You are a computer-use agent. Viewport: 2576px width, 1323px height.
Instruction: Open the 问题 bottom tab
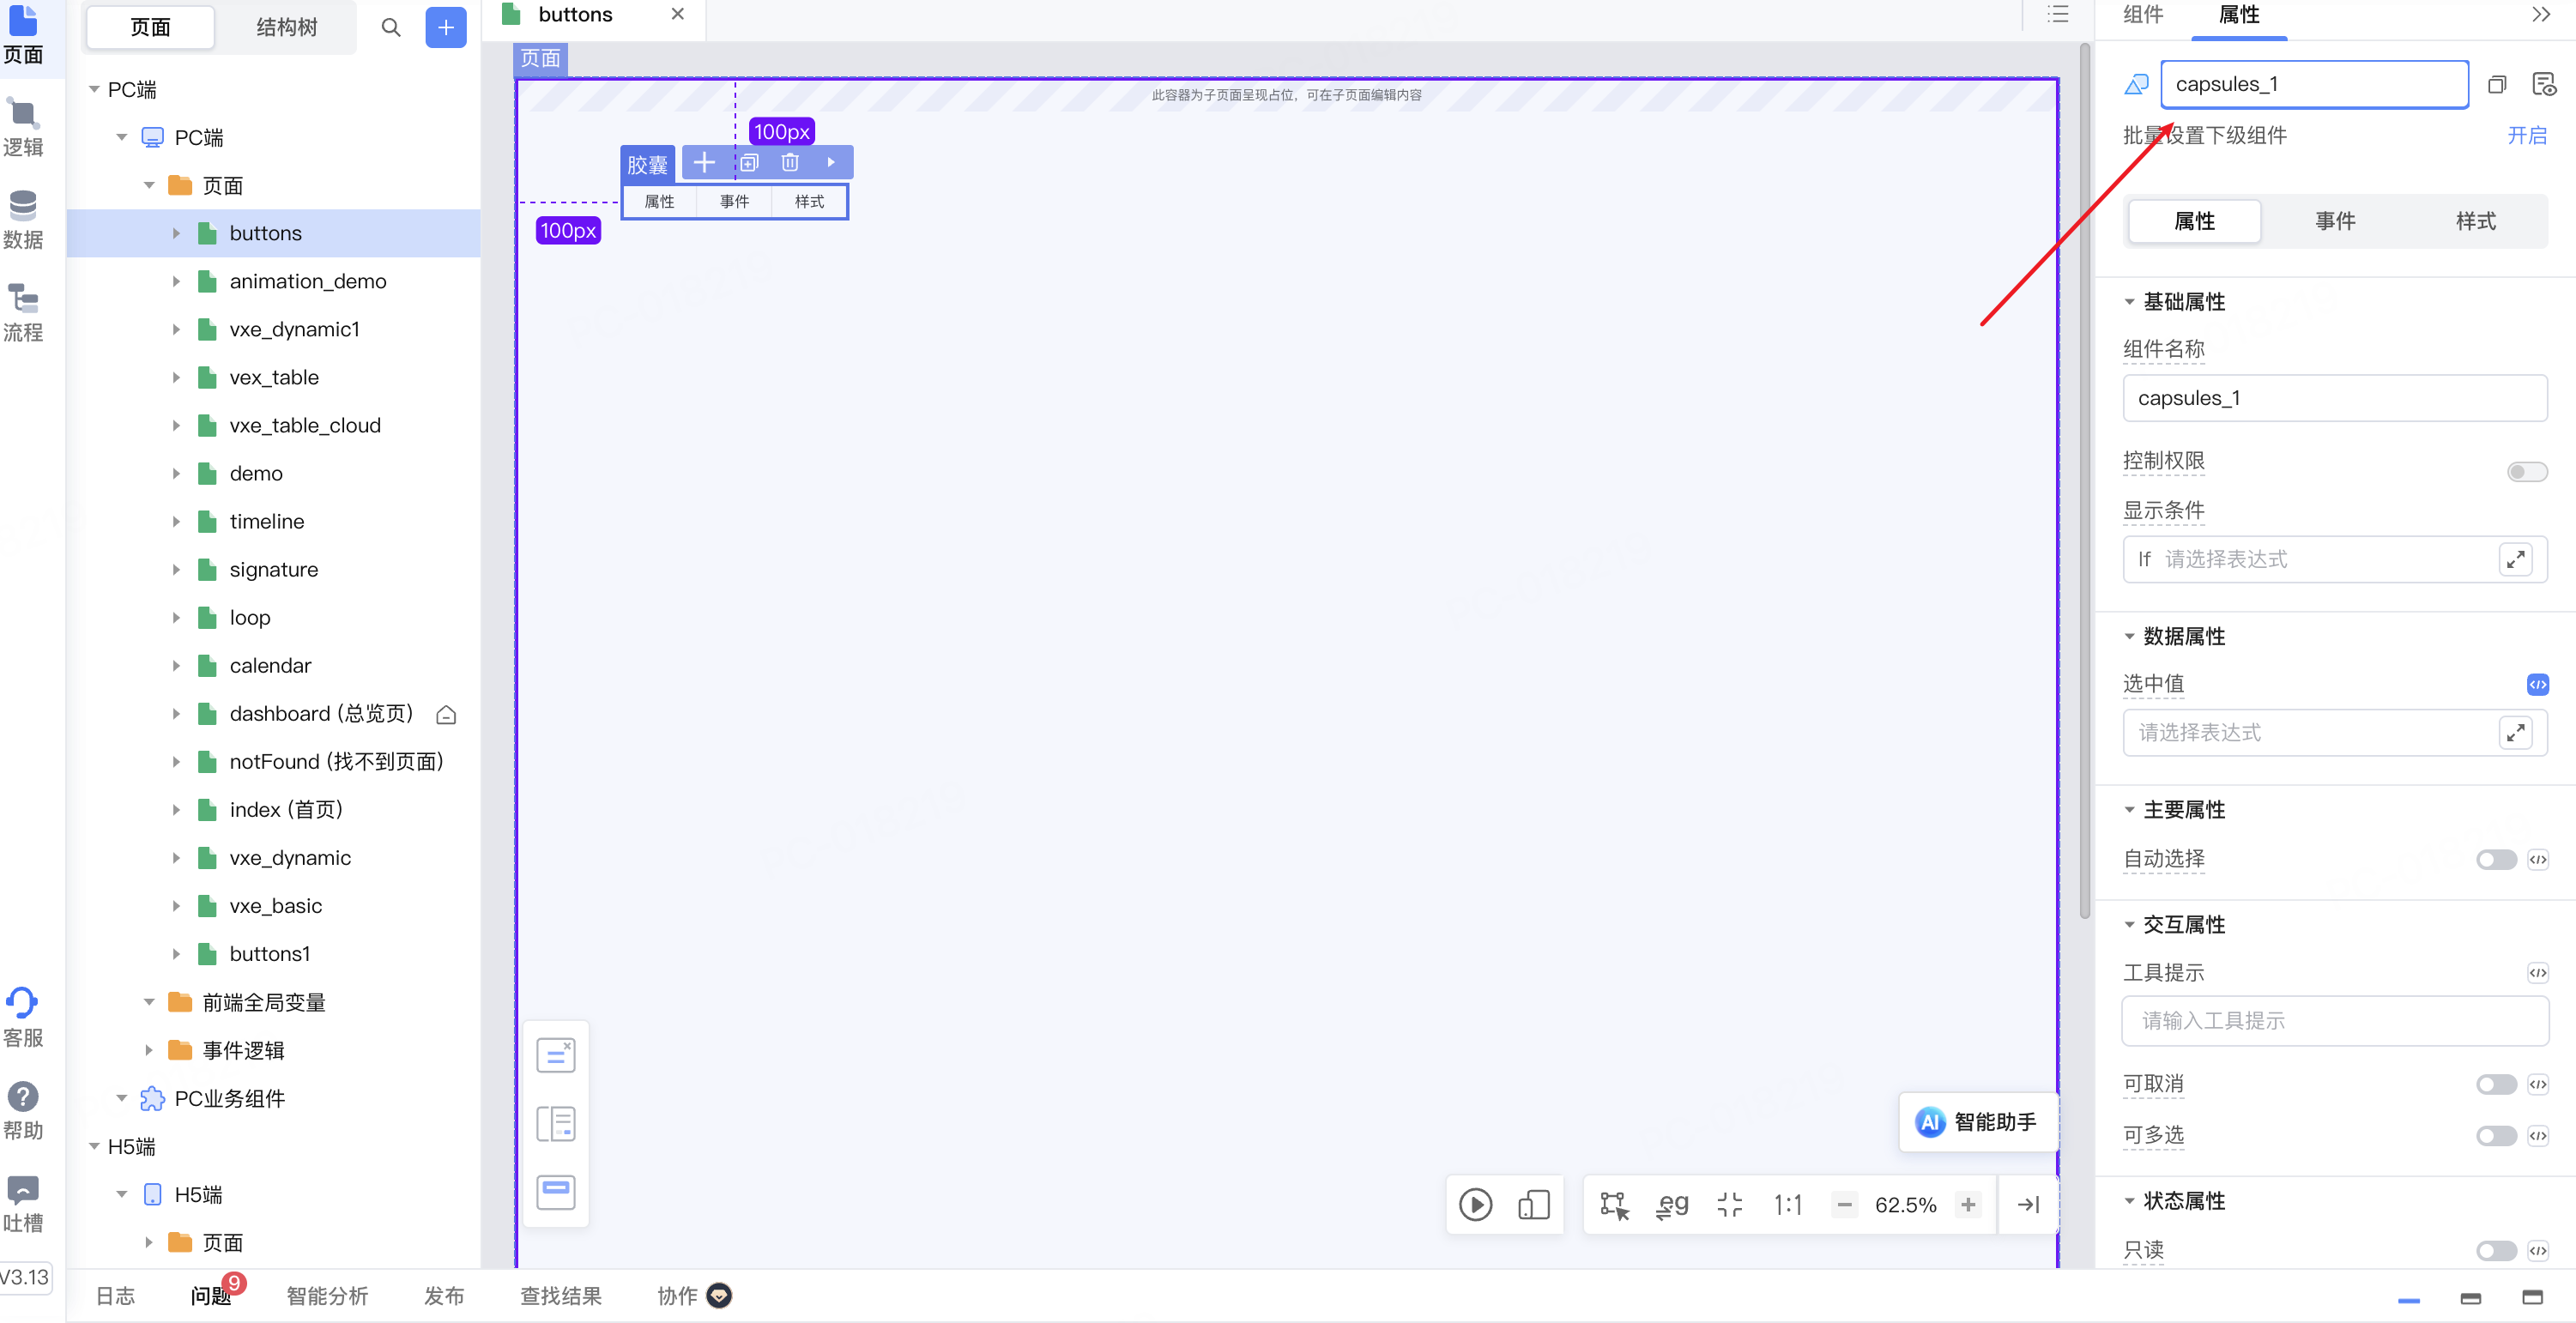tap(211, 1297)
